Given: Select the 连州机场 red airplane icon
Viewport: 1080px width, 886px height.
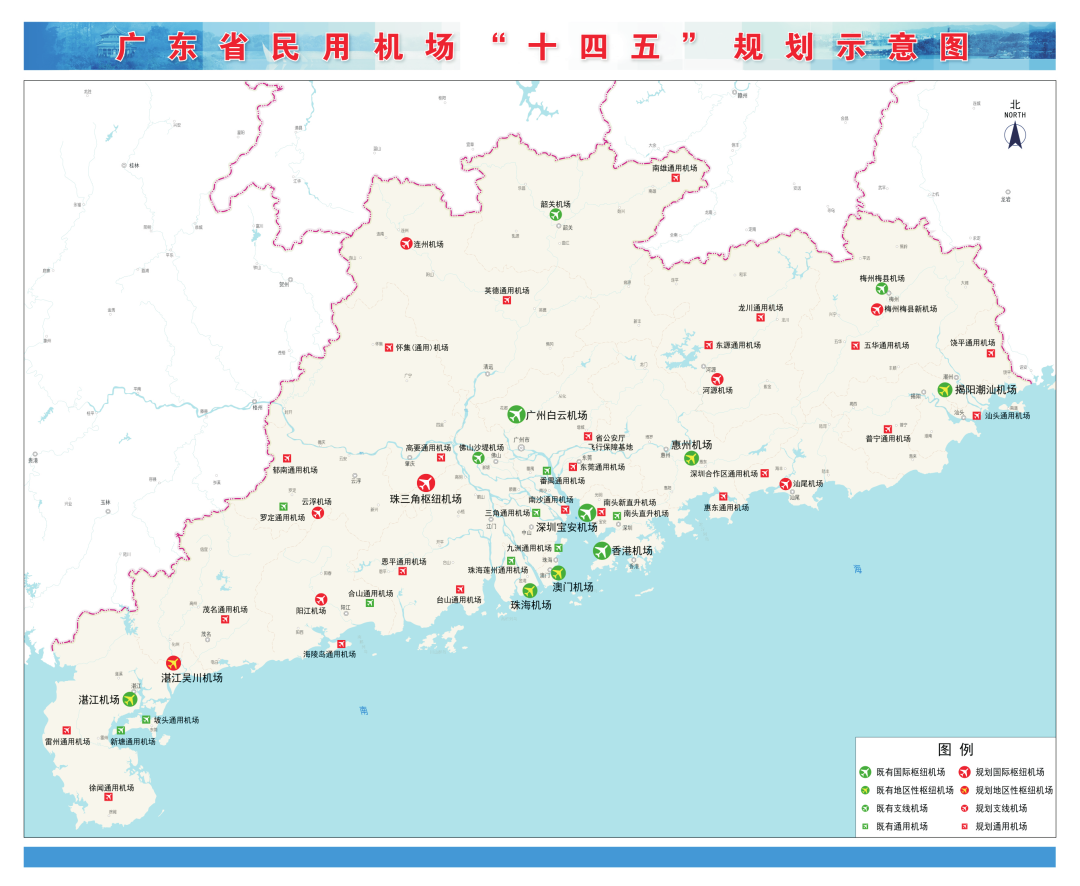Looking at the screenshot, I should (406, 244).
